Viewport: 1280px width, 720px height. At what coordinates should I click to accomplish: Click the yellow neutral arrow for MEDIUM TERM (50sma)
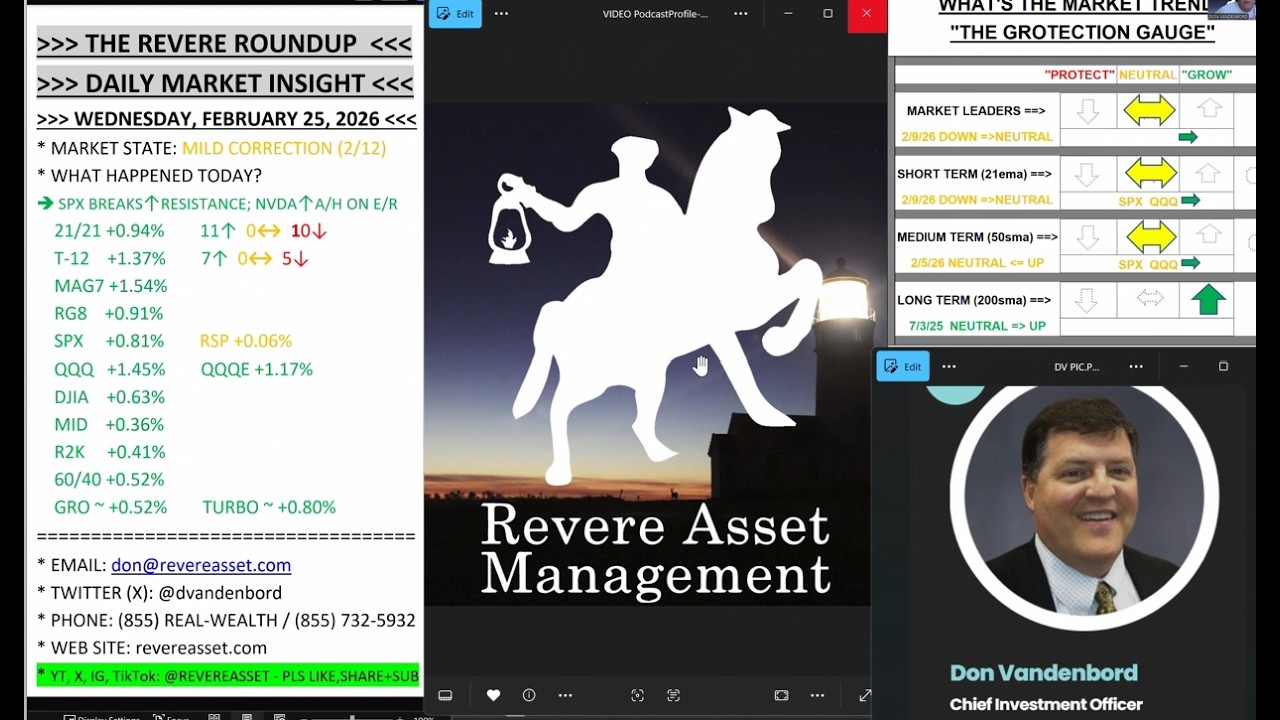click(x=1151, y=237)
